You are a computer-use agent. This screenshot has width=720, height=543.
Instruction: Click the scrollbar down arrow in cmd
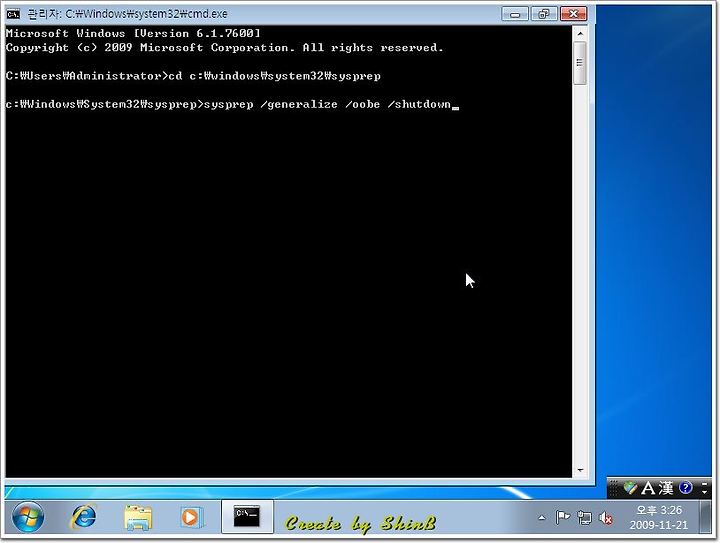[x=580, y=470]
